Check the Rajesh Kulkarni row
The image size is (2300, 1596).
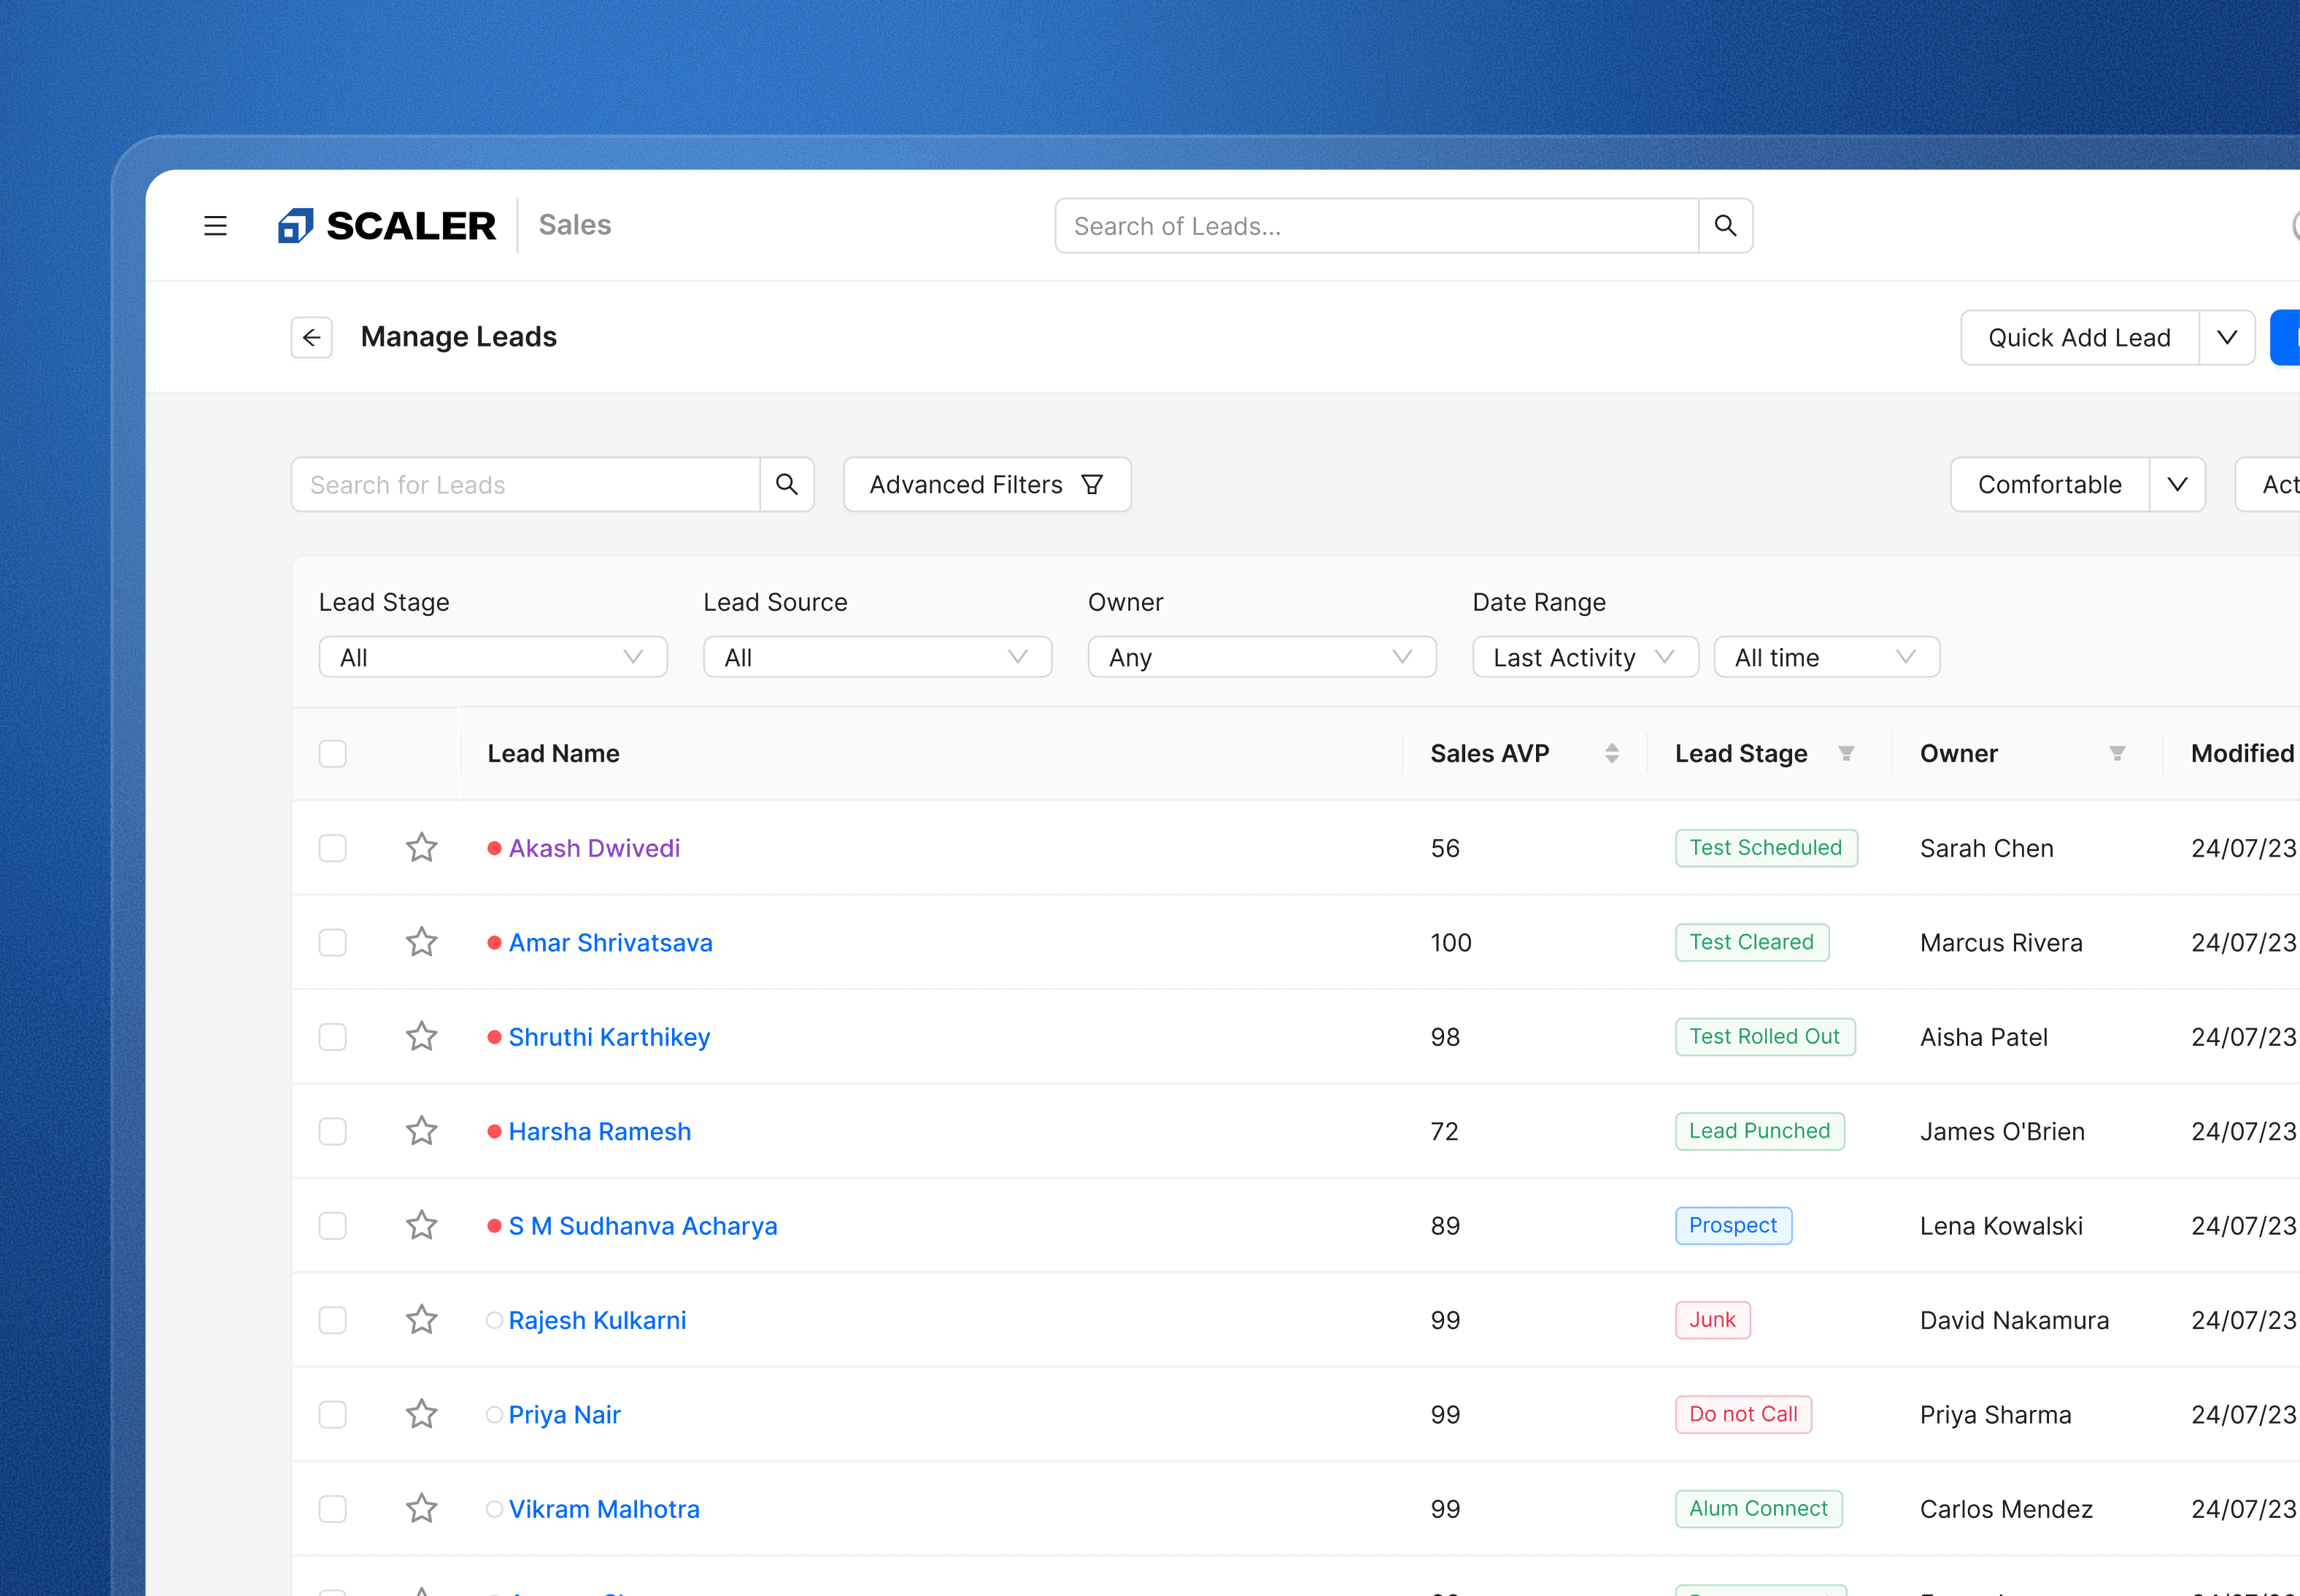tap(333, 1320)
